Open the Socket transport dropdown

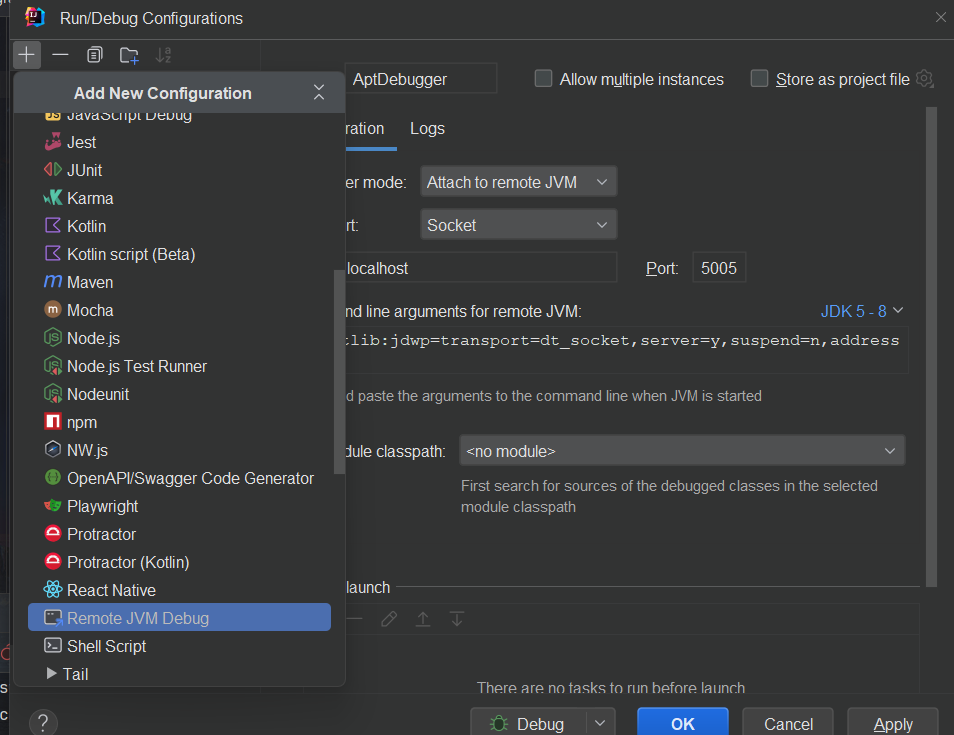[518, 225]
